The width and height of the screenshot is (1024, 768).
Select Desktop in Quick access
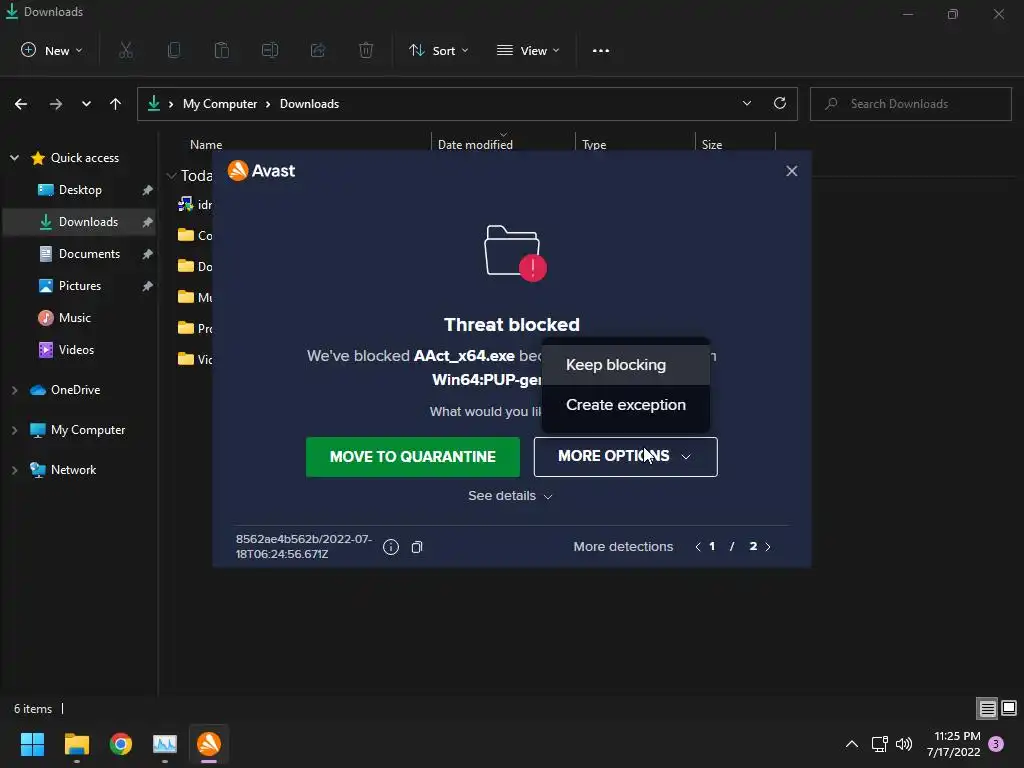click(x=80, y=189)
